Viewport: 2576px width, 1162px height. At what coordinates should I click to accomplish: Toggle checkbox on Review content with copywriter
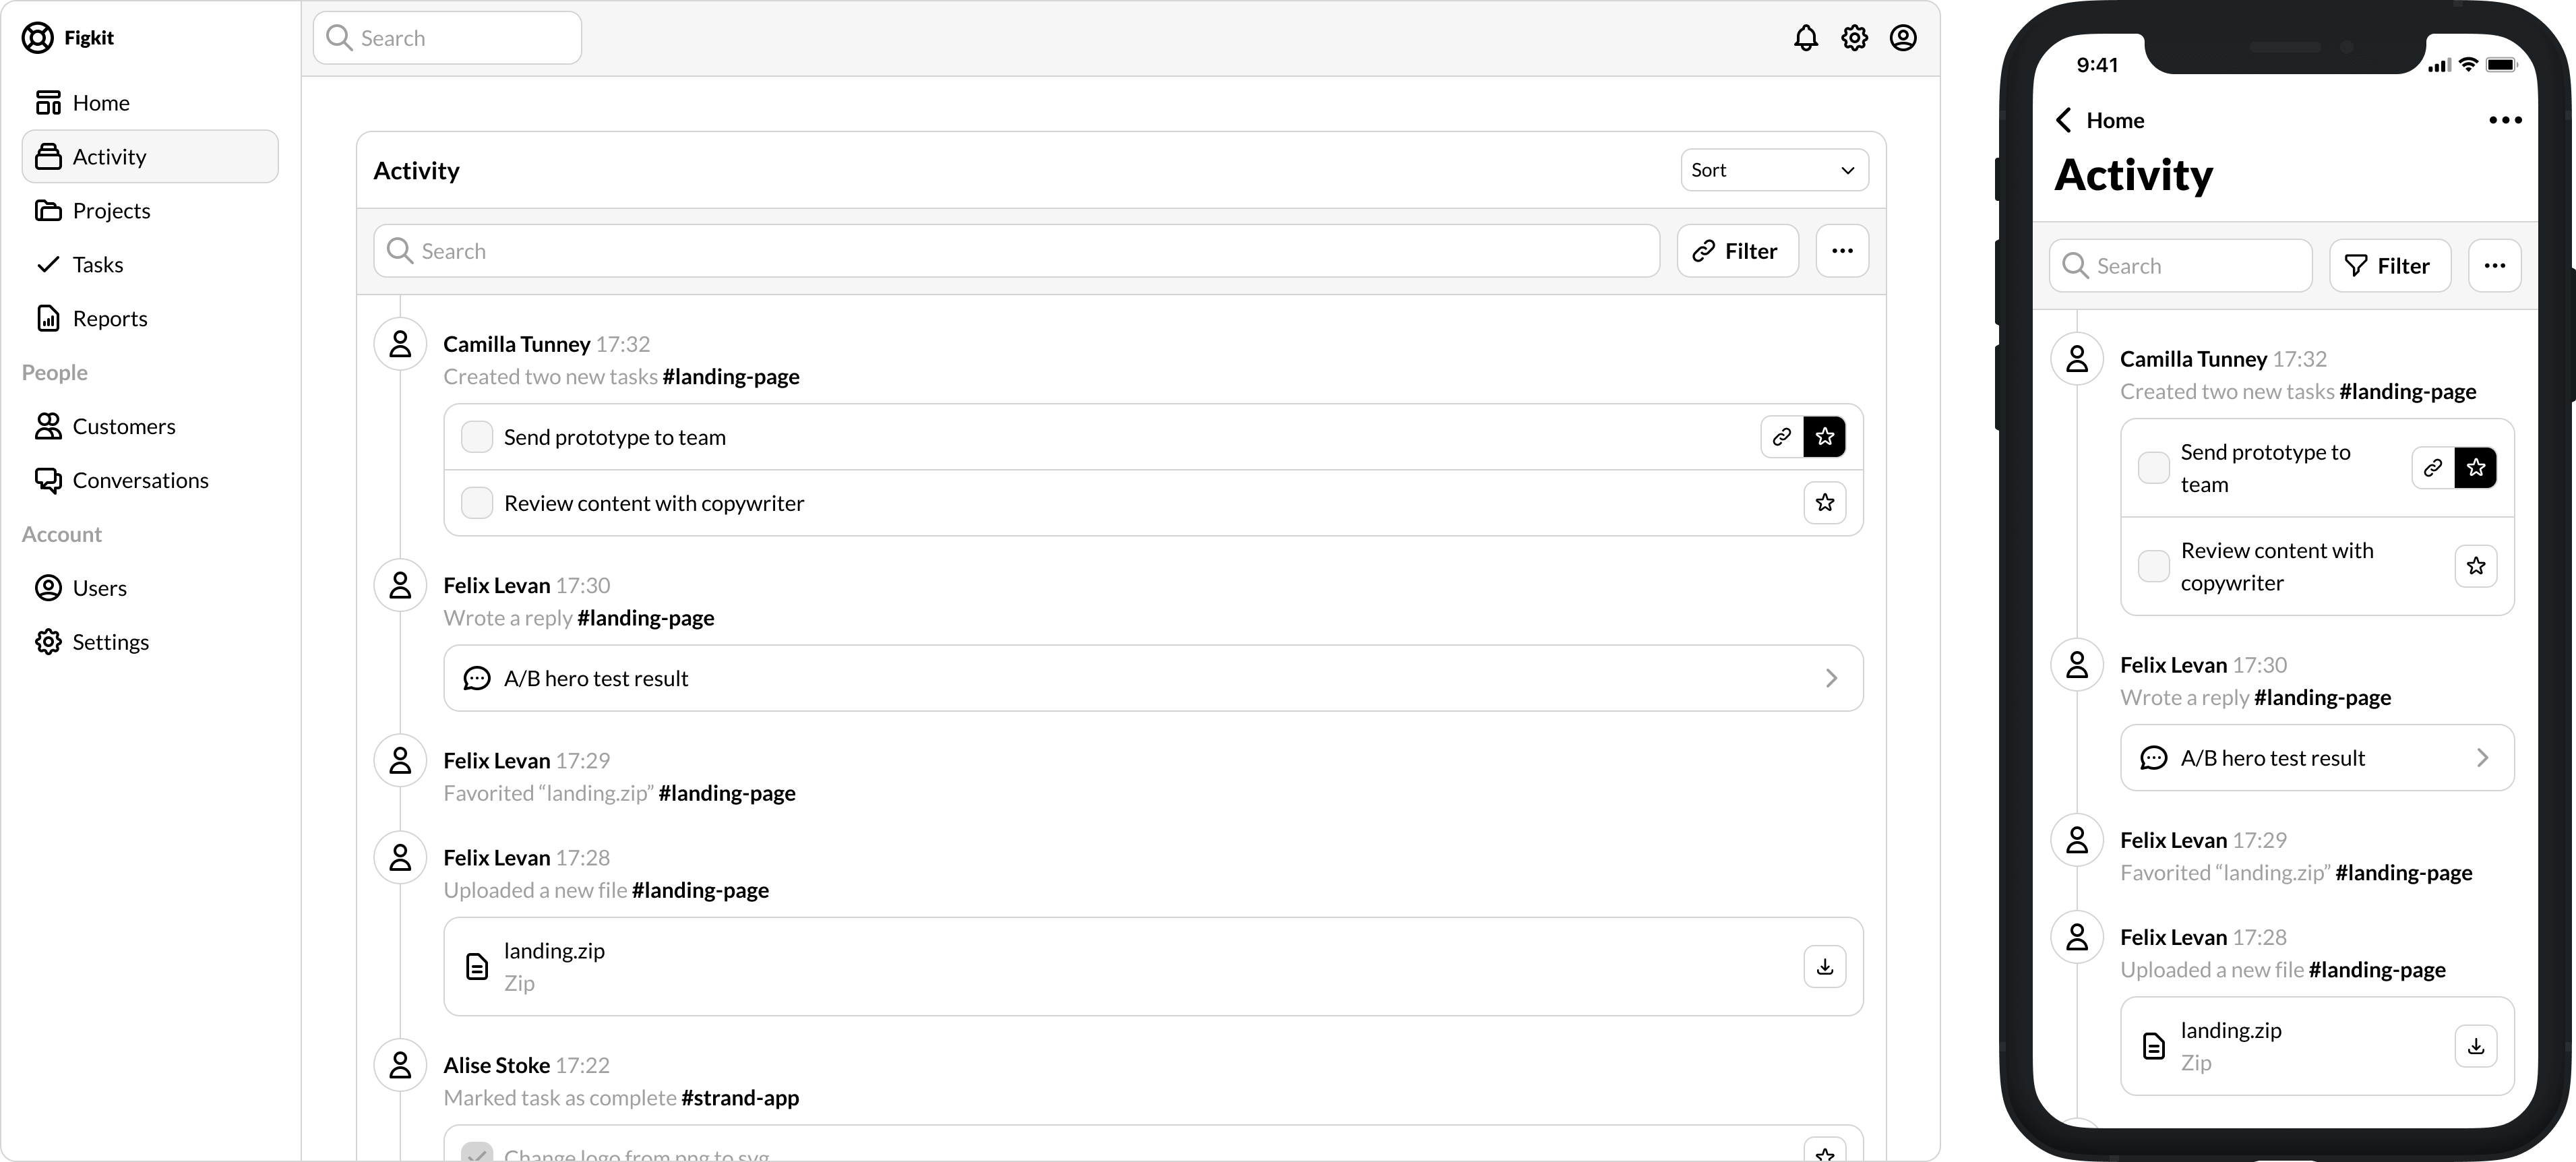click(x=478, y=503)
